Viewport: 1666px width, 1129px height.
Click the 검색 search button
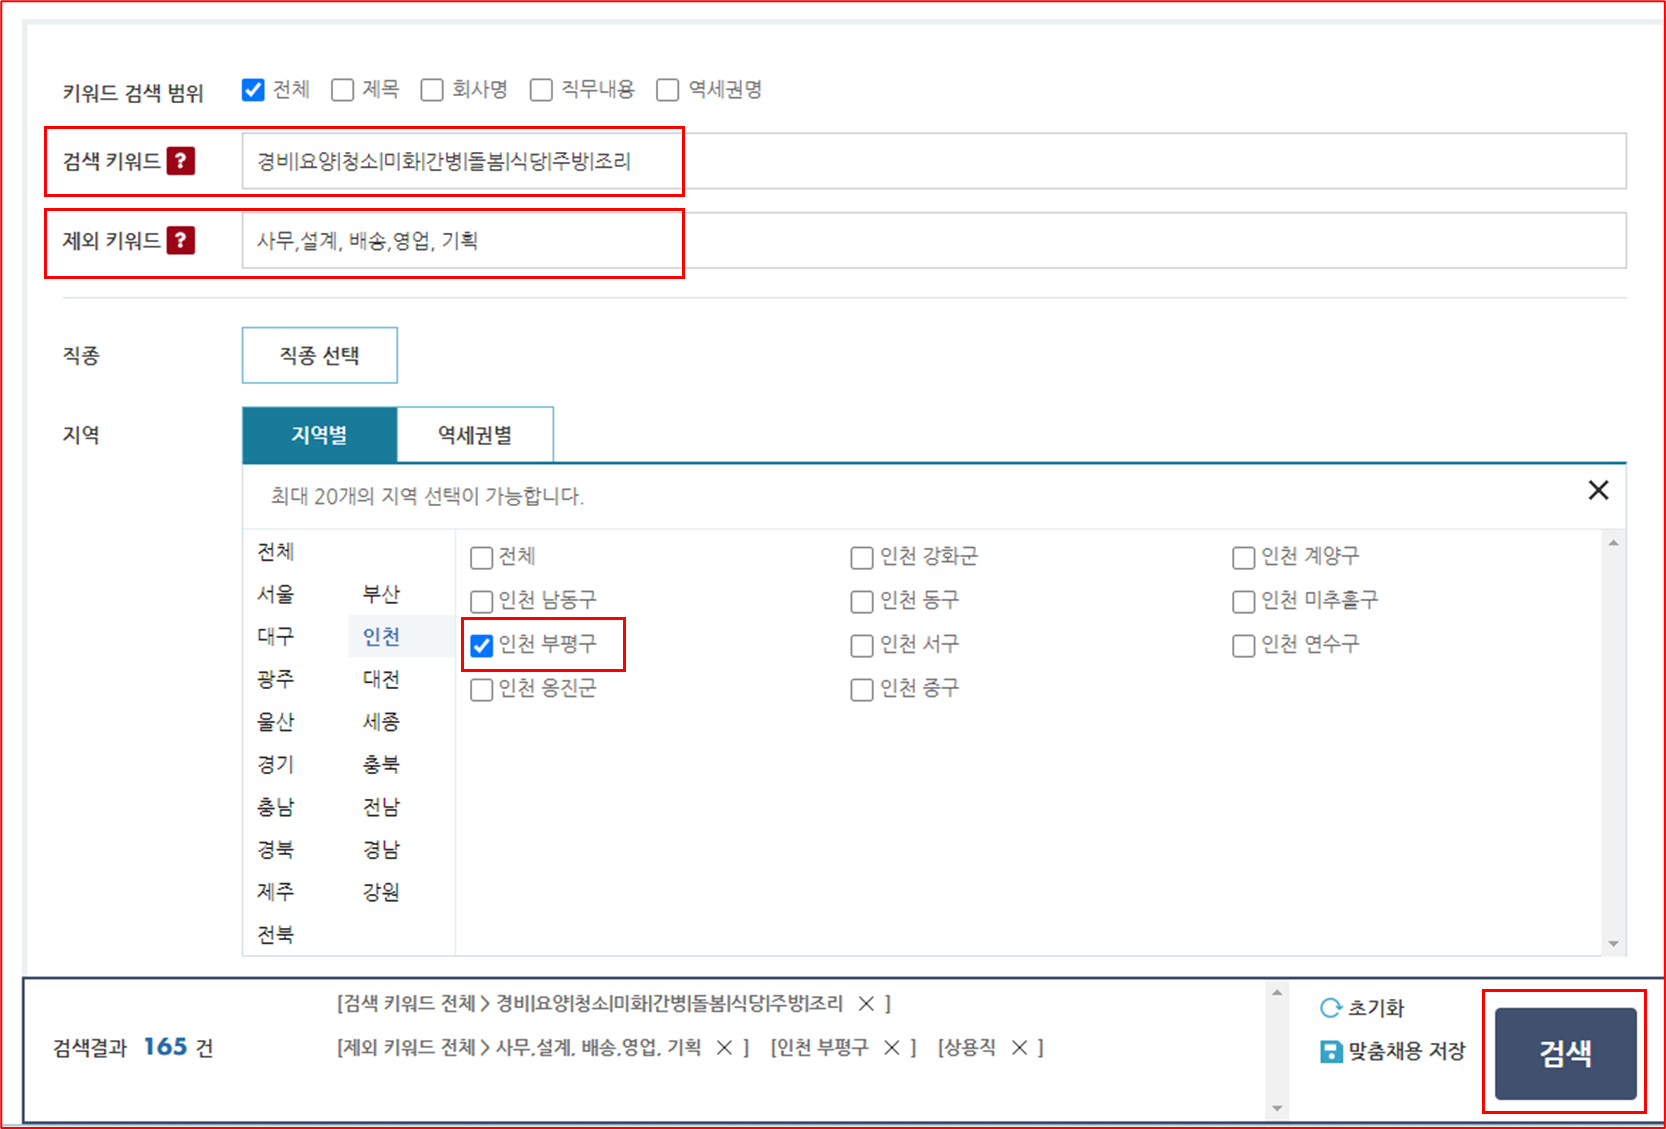1565,1053
